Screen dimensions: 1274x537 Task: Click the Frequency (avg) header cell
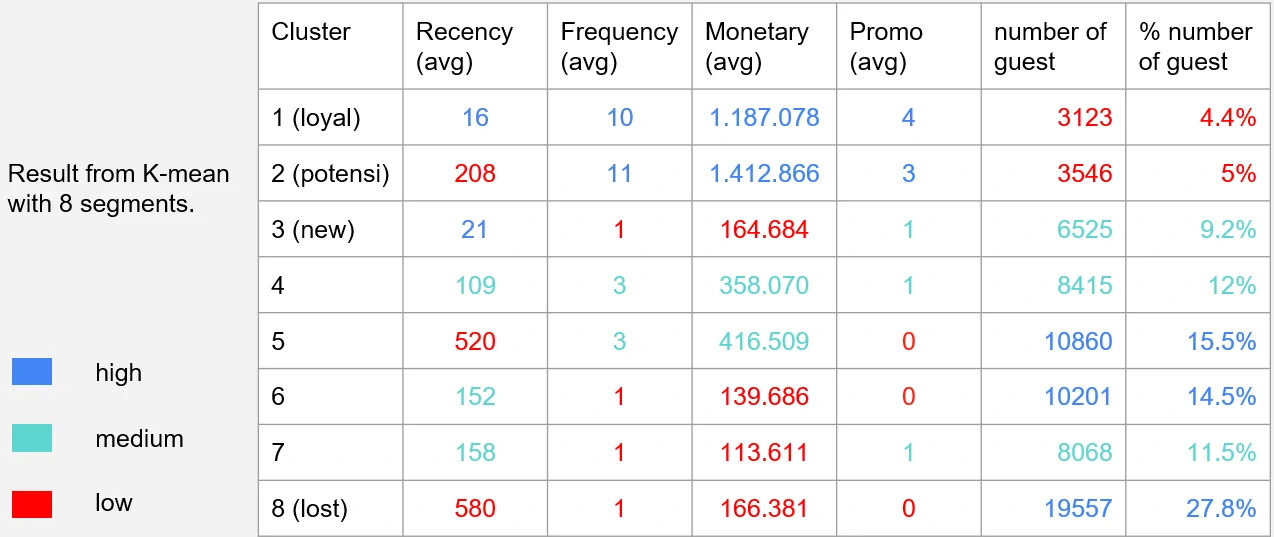tap(618, 46)
